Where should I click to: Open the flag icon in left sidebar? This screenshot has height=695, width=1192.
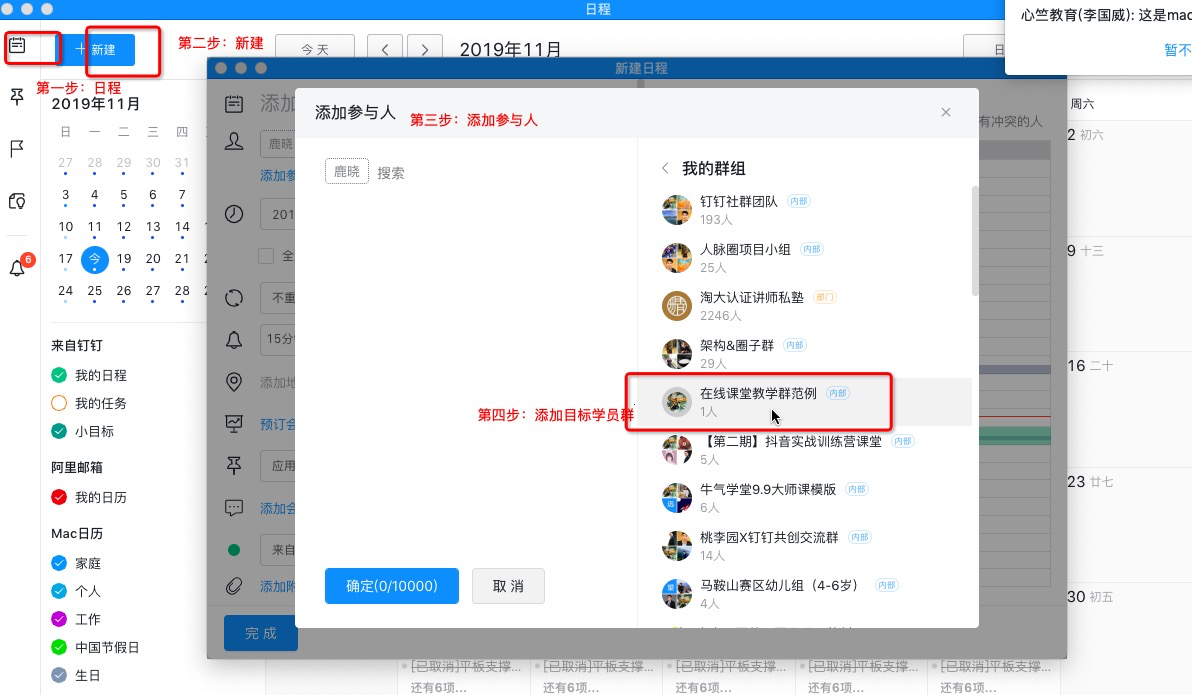(17, 148)
